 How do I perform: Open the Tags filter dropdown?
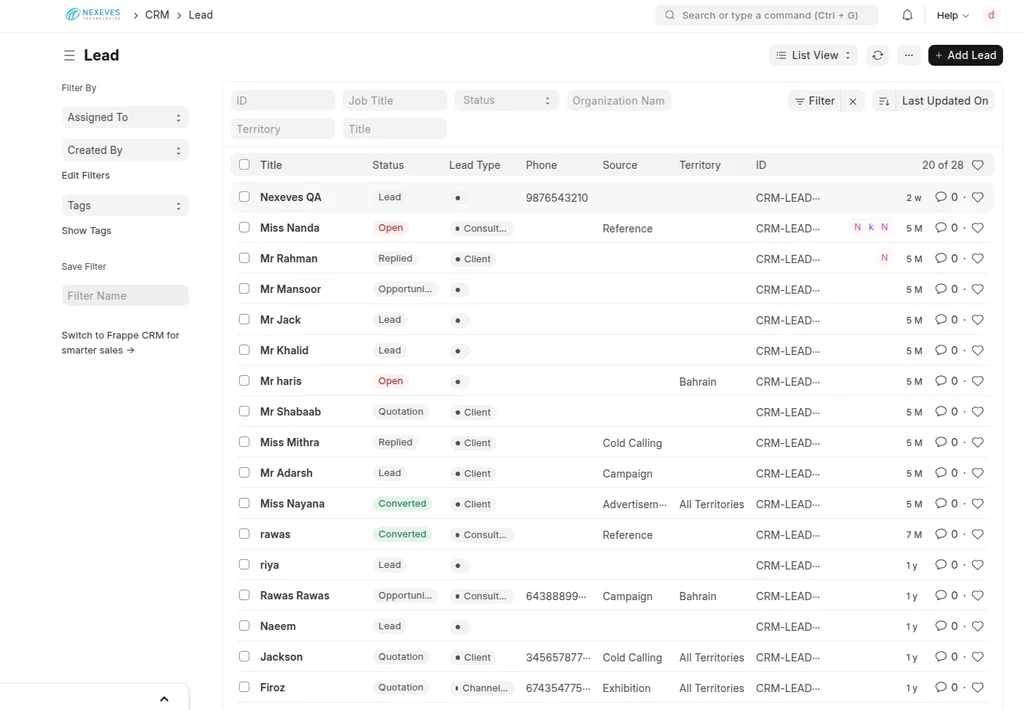[x=125, y=206]
